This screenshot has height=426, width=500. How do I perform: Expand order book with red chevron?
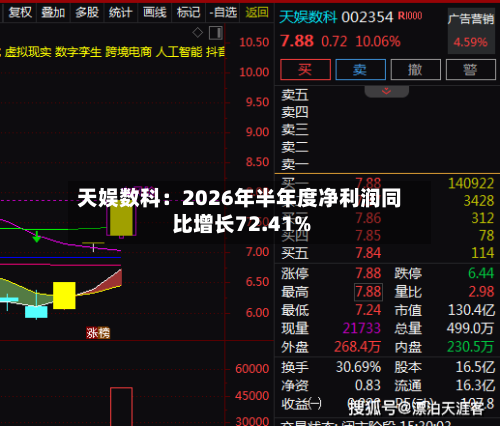point(387,91)
